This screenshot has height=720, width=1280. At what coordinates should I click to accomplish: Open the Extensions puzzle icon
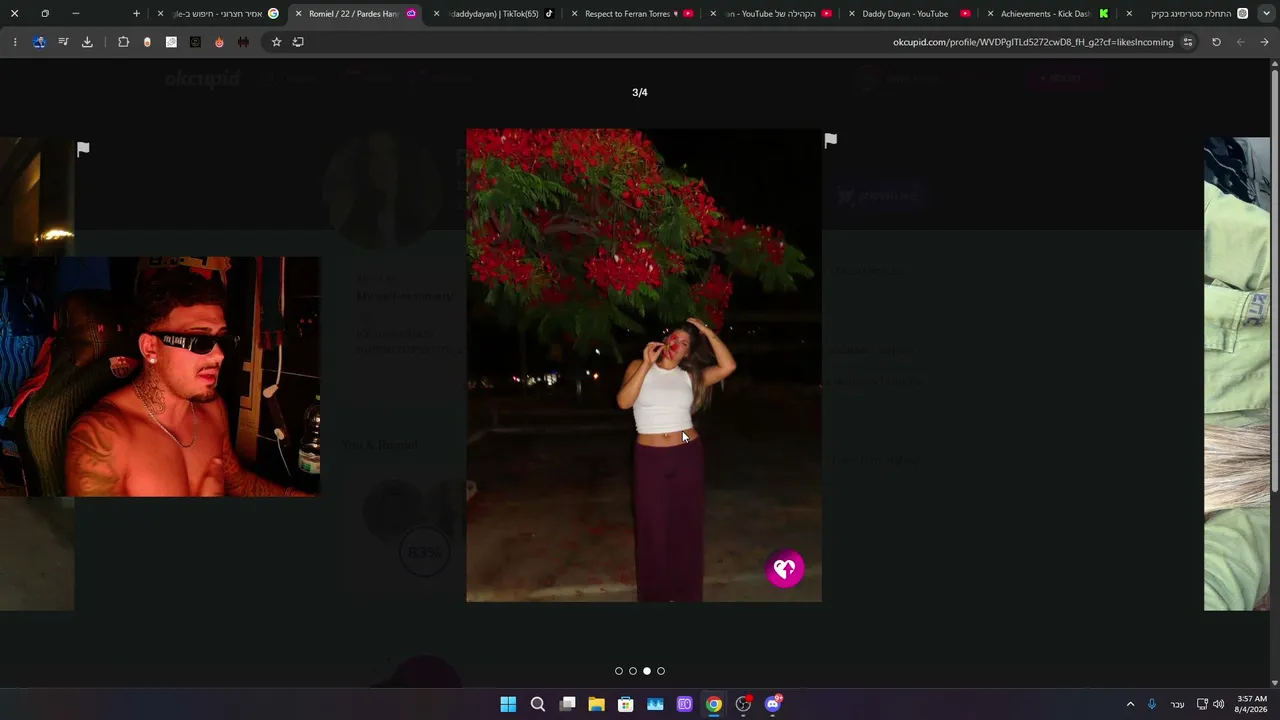tap(123, 42)
